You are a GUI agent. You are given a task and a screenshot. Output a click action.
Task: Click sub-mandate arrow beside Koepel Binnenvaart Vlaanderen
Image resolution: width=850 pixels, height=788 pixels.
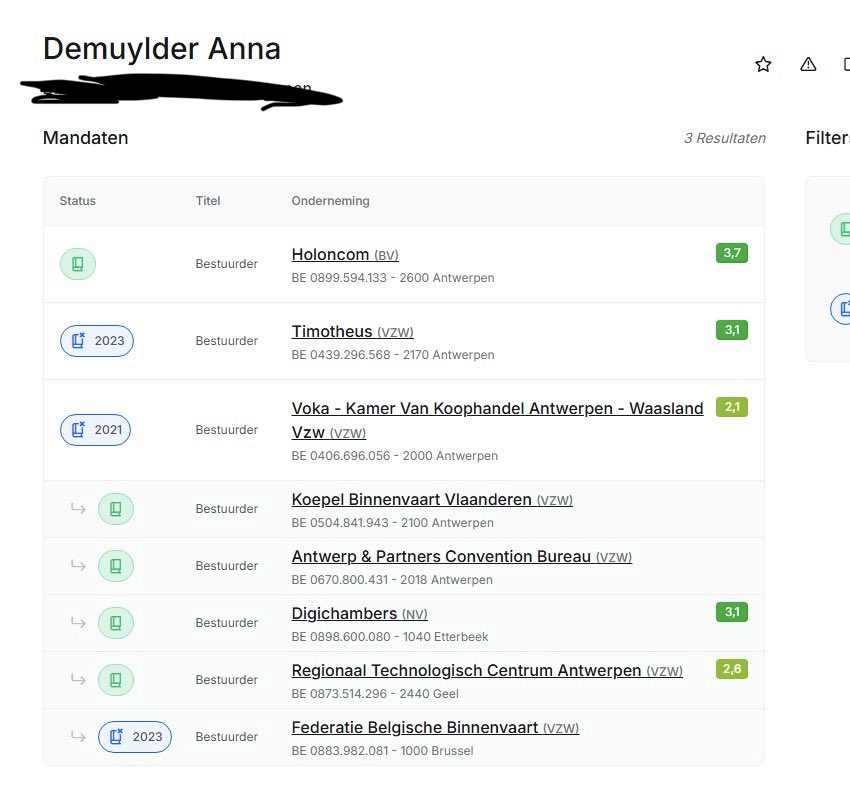(78, 508)
